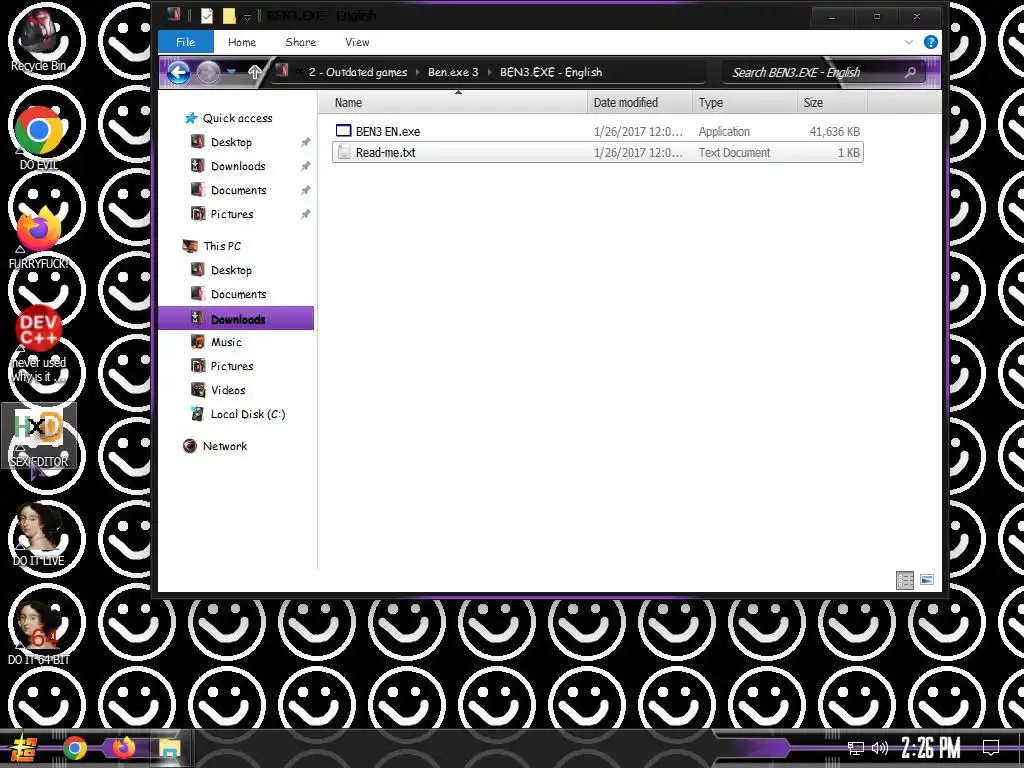Sort by the Date modified column
Screen dimensions: 1024x768
coord(640,103)
